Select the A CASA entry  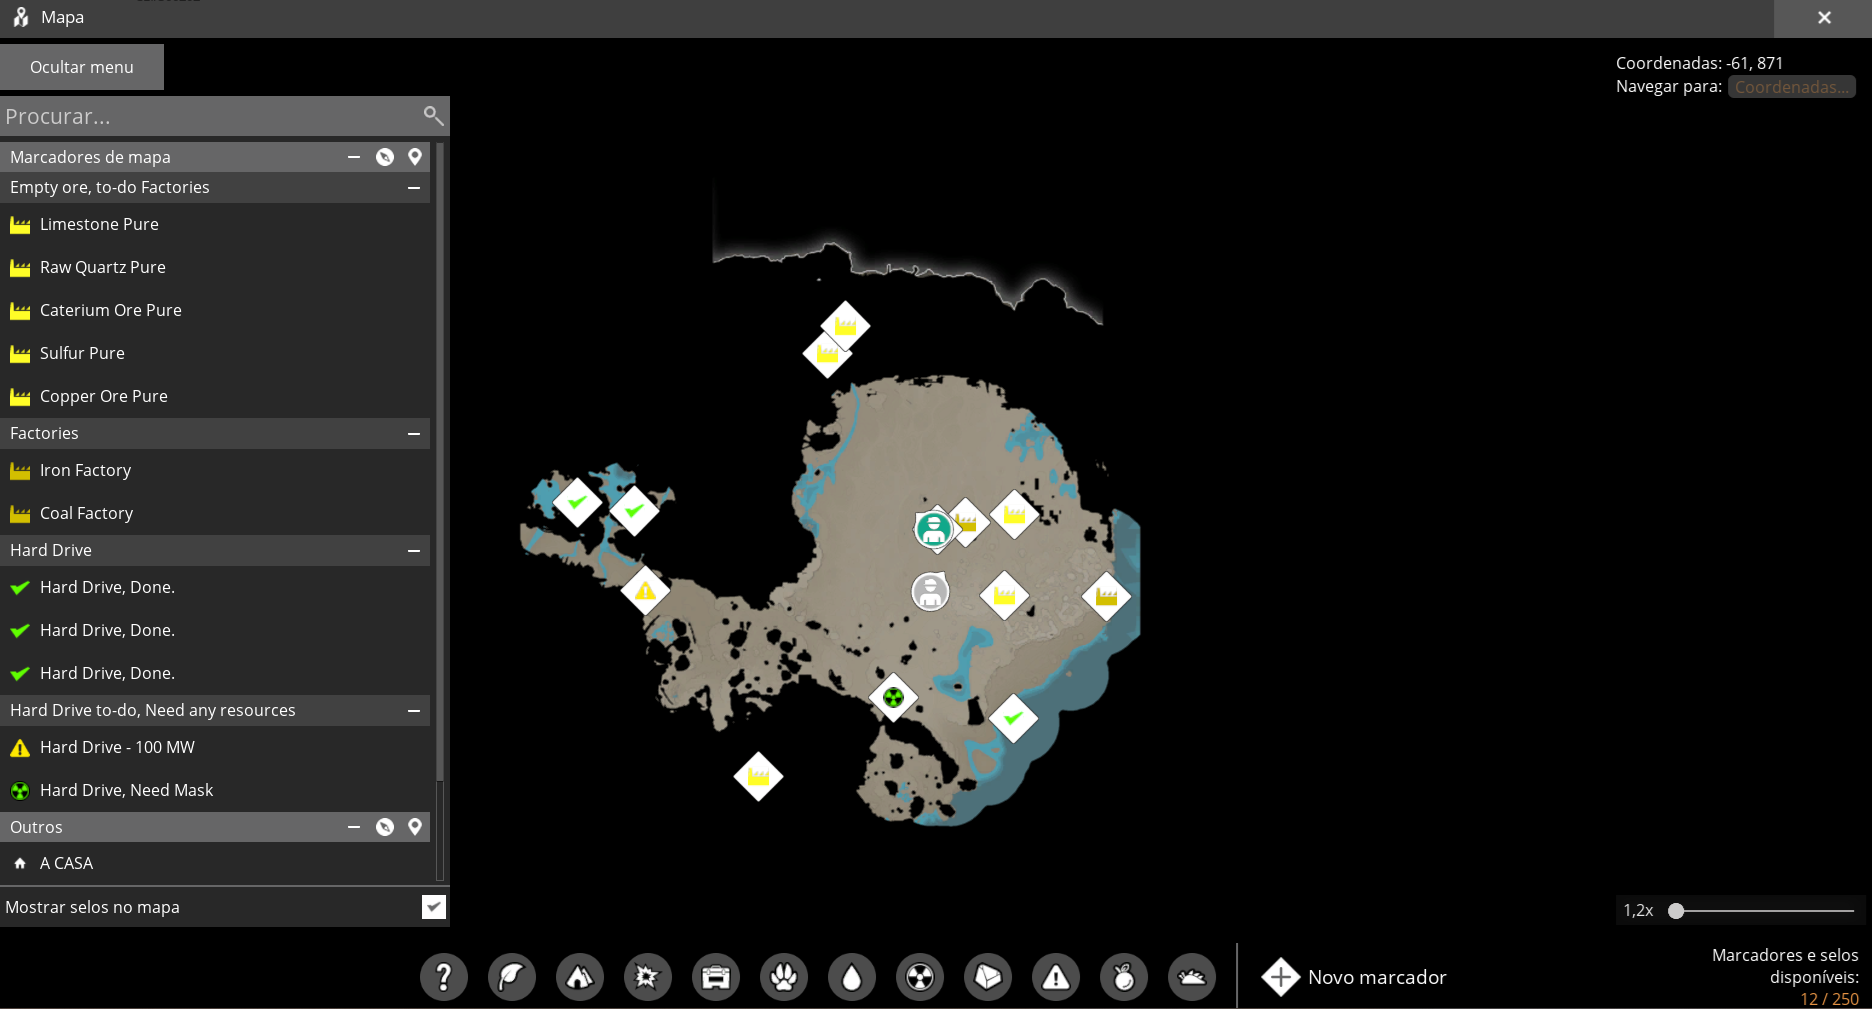click(215, 863)
